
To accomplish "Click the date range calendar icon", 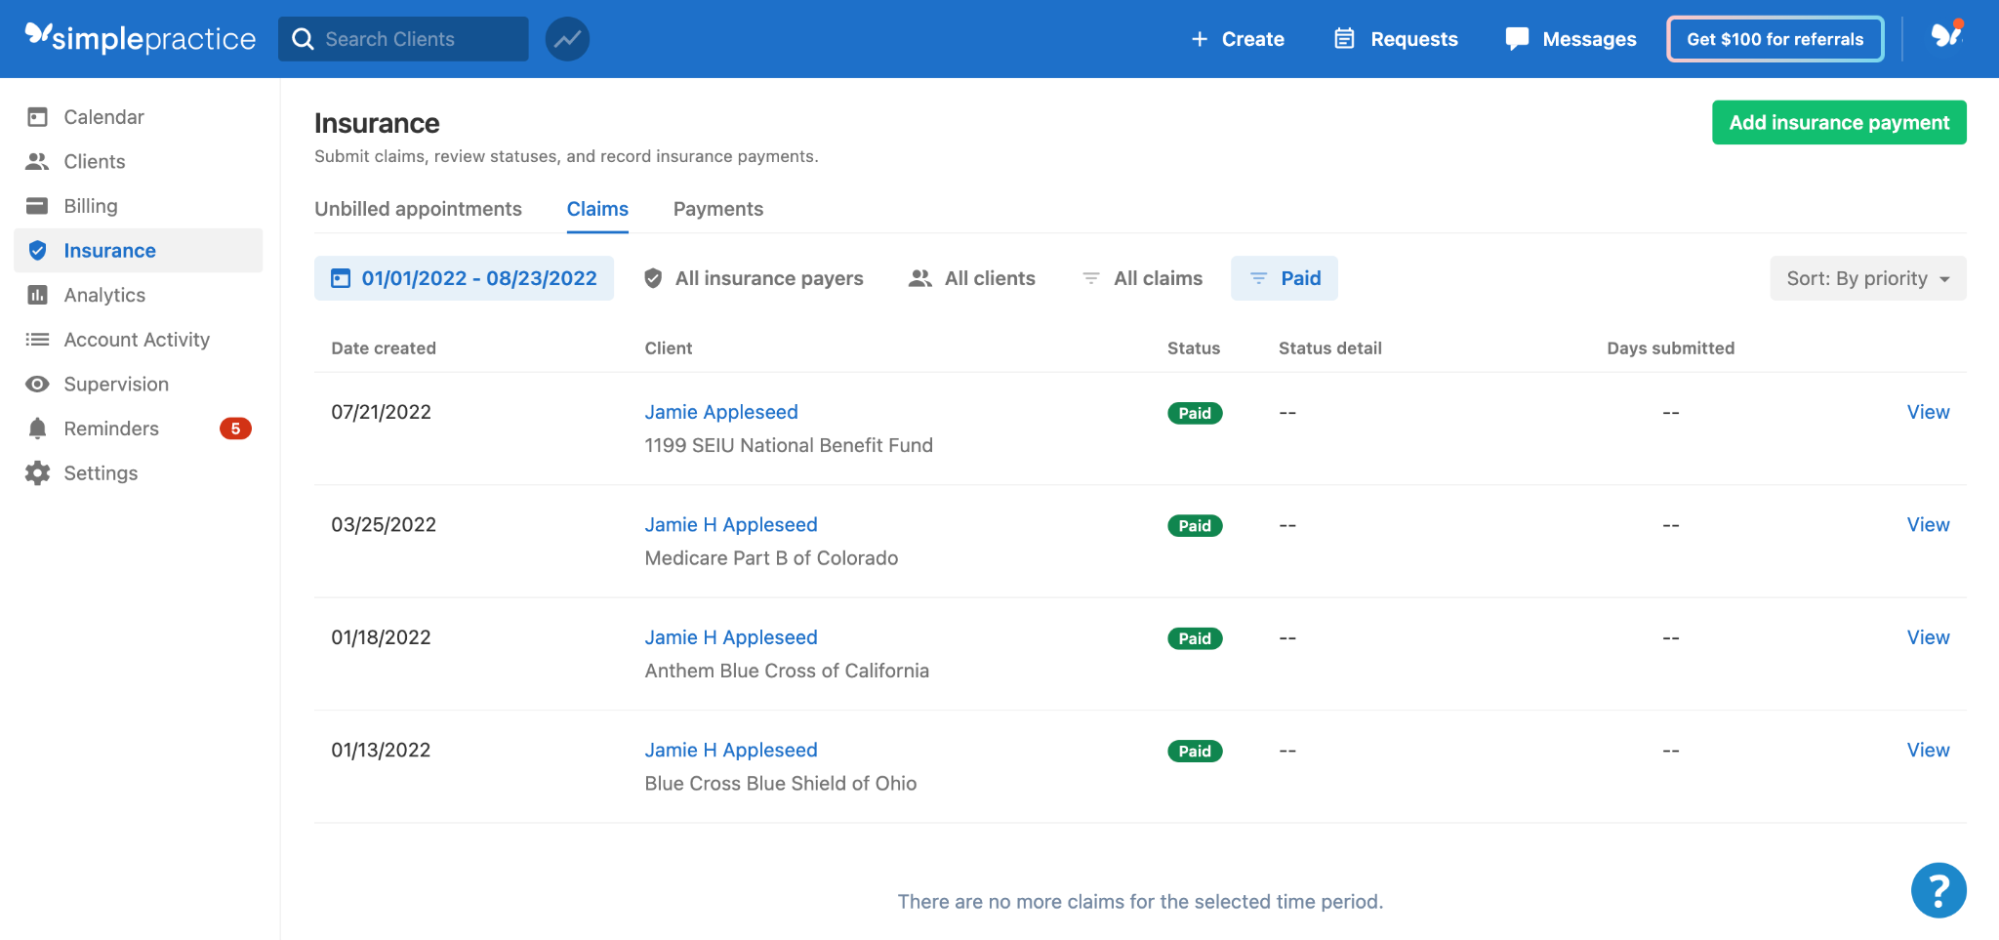I will [341, 278].
